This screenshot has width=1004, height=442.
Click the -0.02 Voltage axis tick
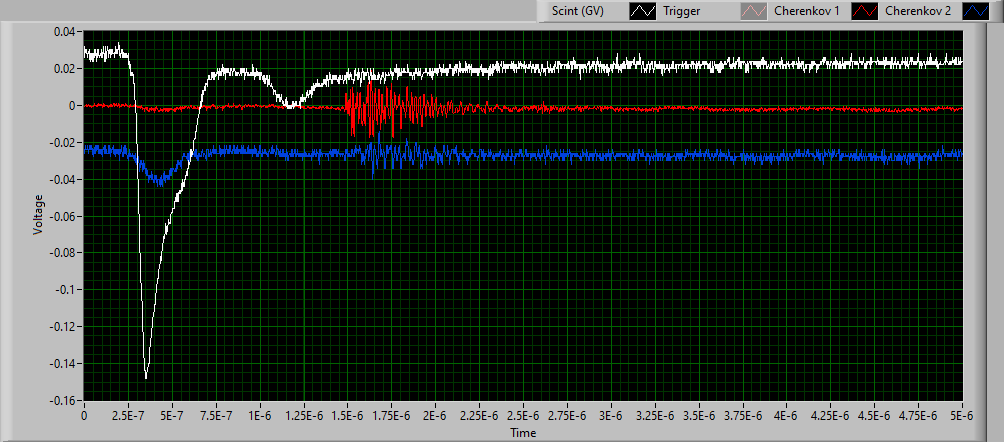point(63,142)
